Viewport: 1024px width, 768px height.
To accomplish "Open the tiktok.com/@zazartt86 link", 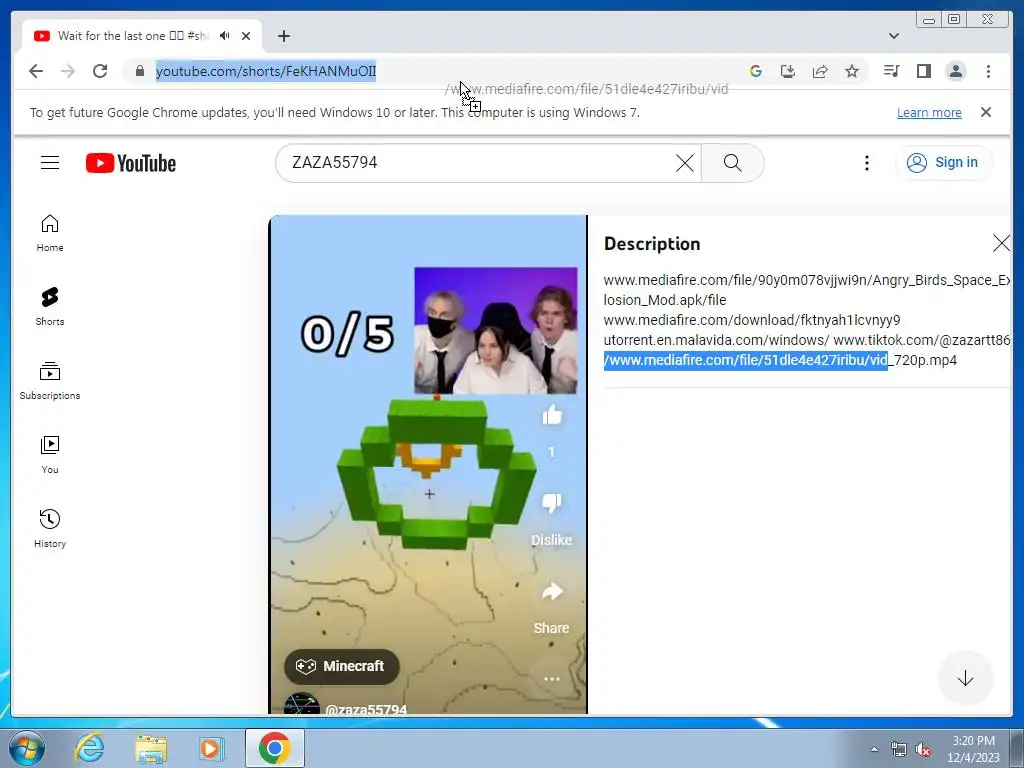I will [921, 340].
